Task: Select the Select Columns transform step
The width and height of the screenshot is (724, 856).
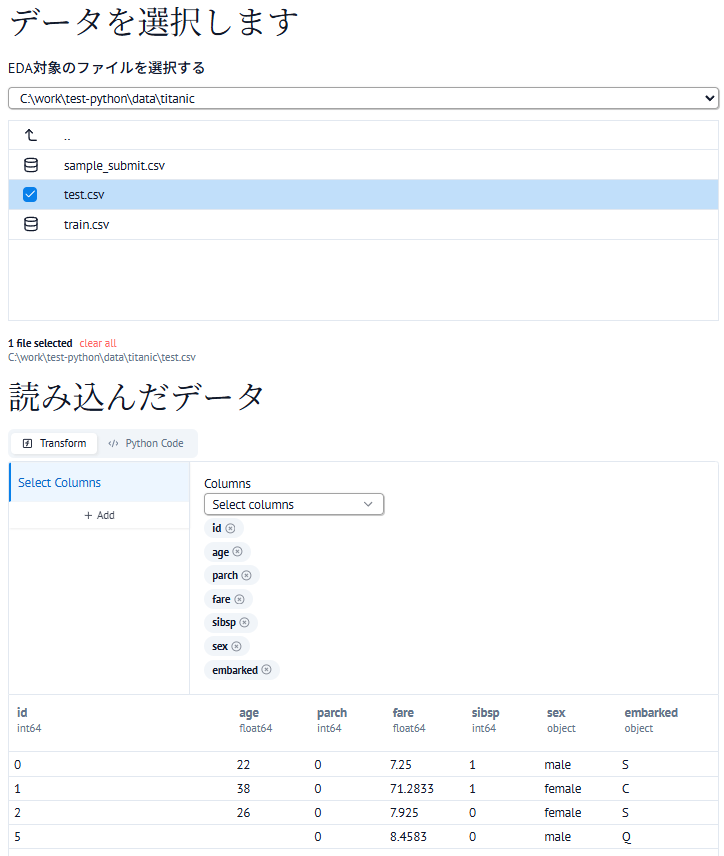Action: (x=99, y=483)
